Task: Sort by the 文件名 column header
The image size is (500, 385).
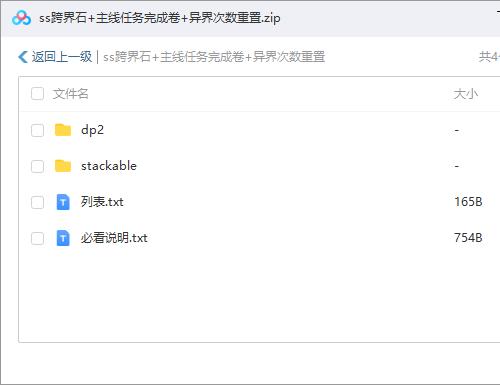Action: click(x=70, y=94)
